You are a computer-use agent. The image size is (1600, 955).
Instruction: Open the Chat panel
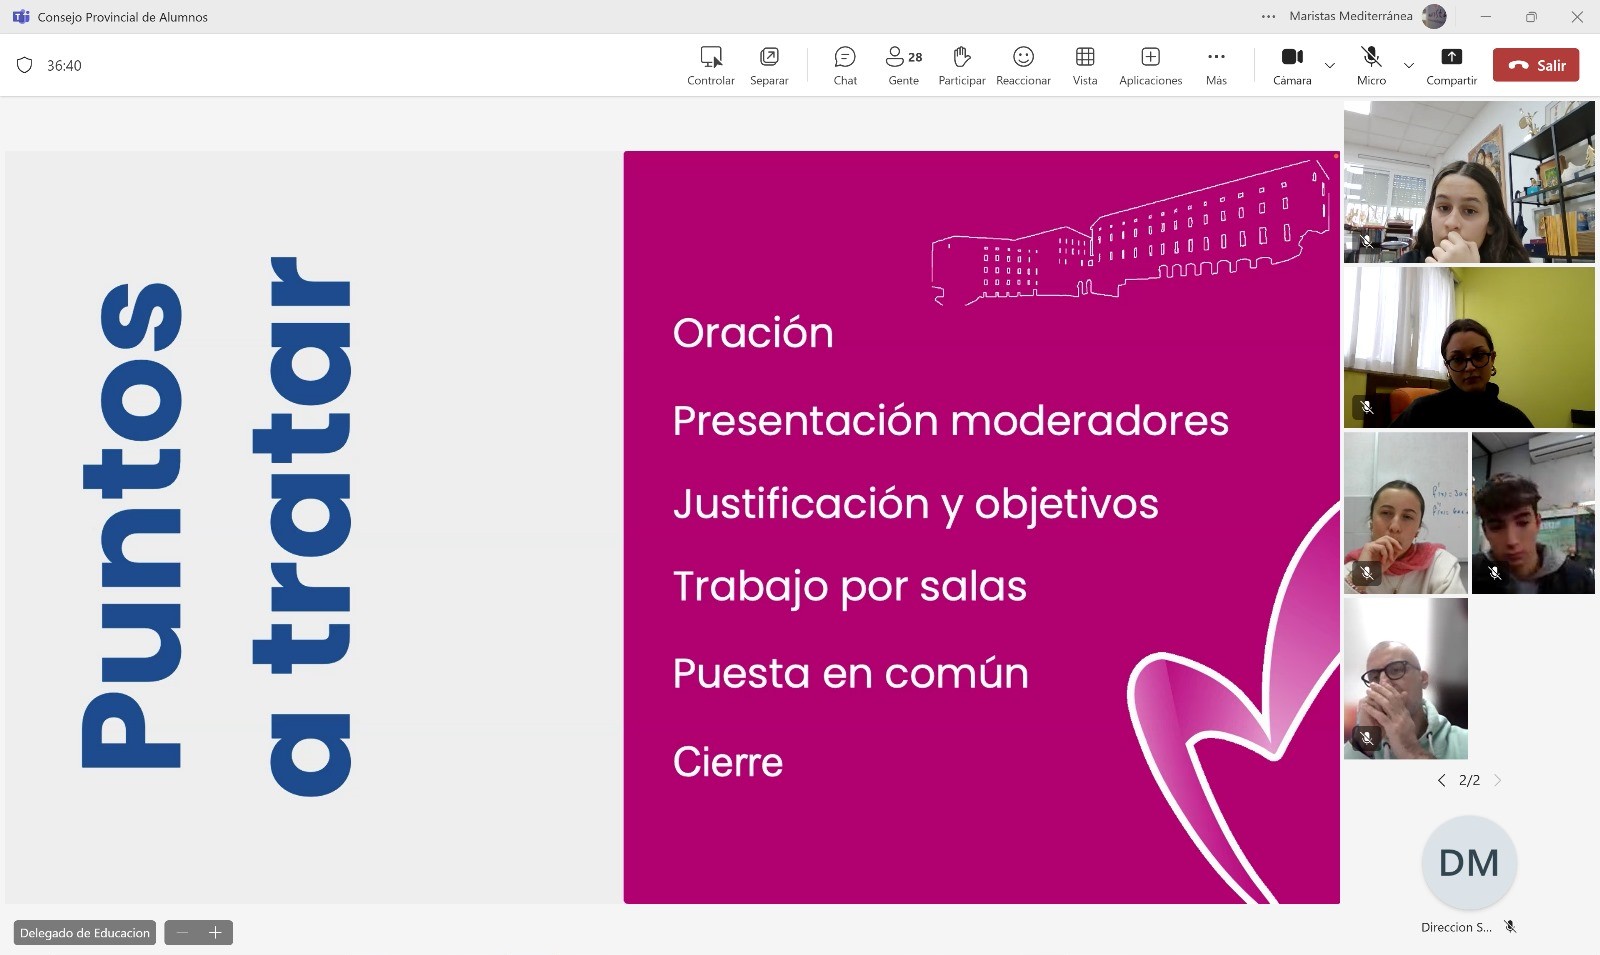845,66
